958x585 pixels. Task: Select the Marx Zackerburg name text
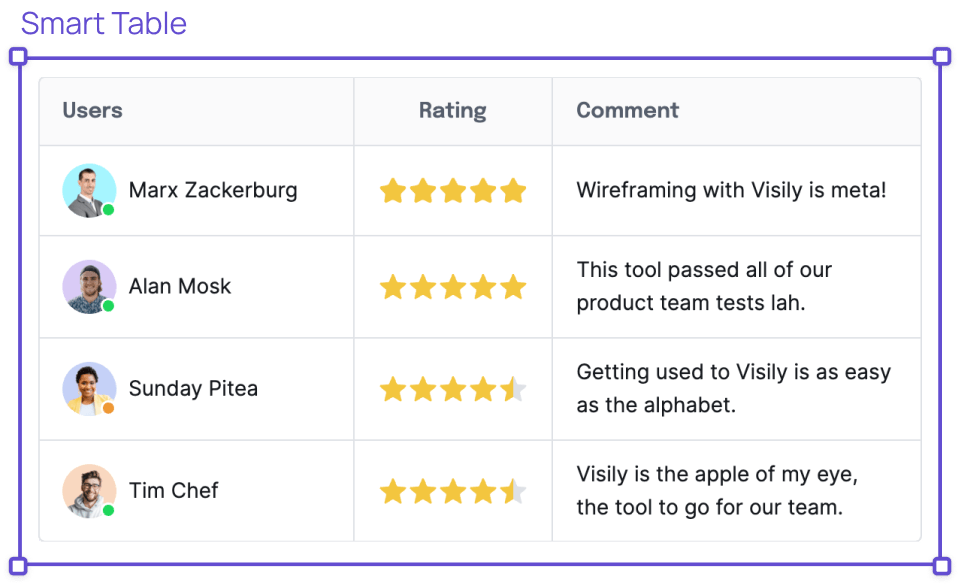[213, 190]
